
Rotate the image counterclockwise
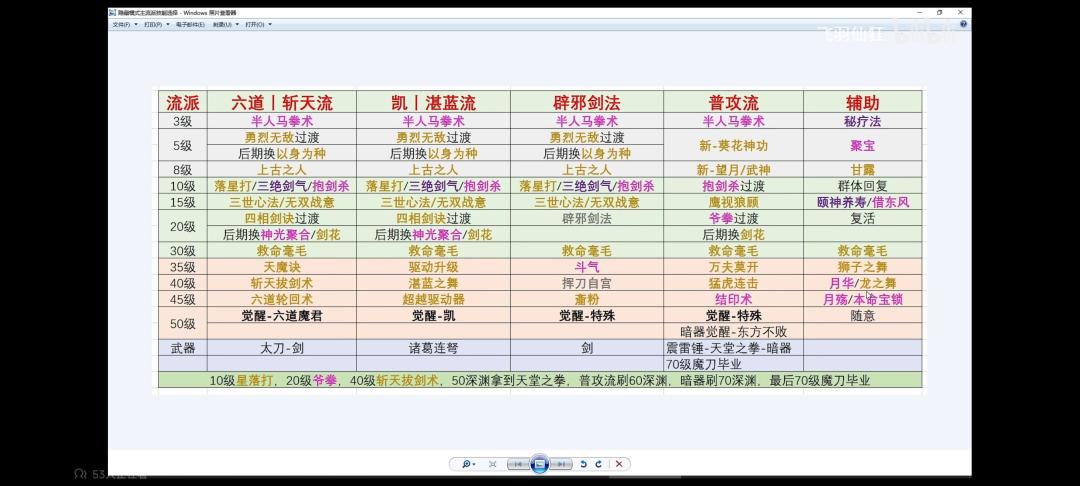pyautogui.click(x=584, y=464)
